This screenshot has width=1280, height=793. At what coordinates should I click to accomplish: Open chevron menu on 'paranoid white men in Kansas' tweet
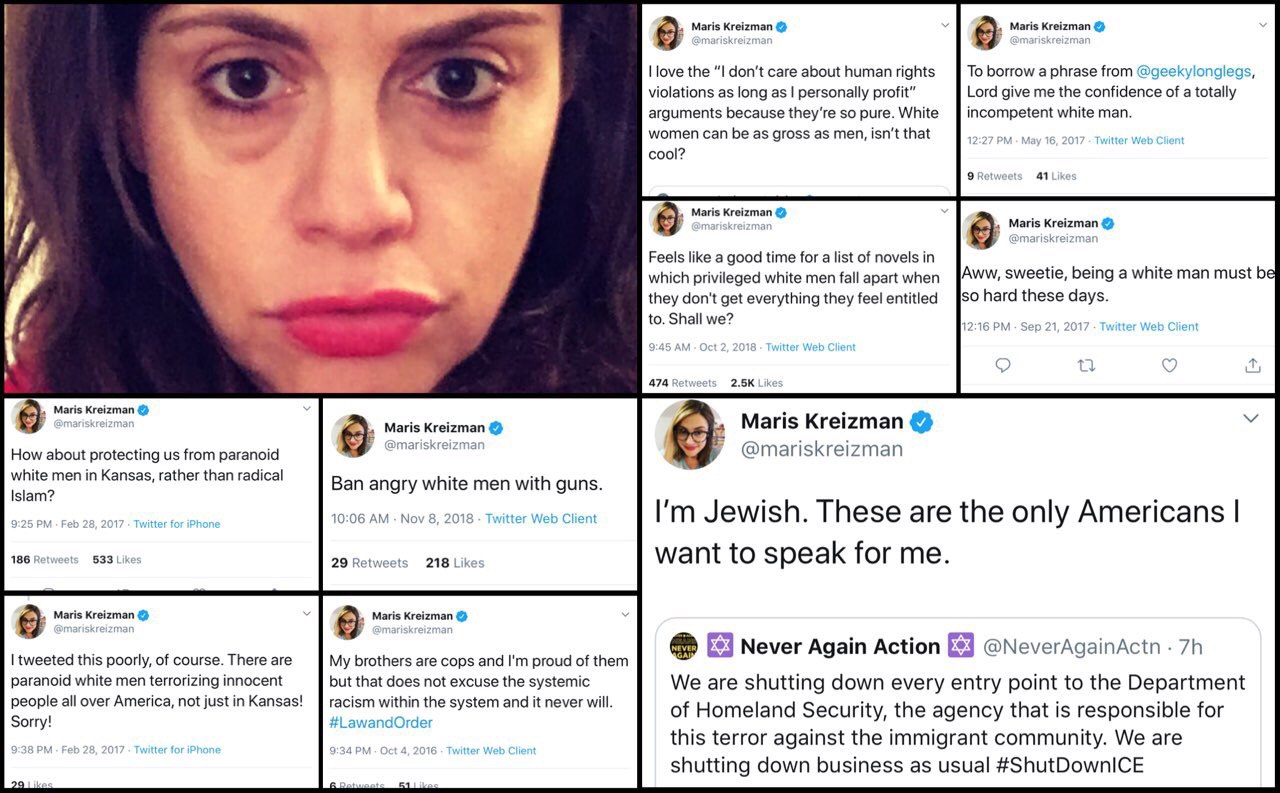pos(307,409)
